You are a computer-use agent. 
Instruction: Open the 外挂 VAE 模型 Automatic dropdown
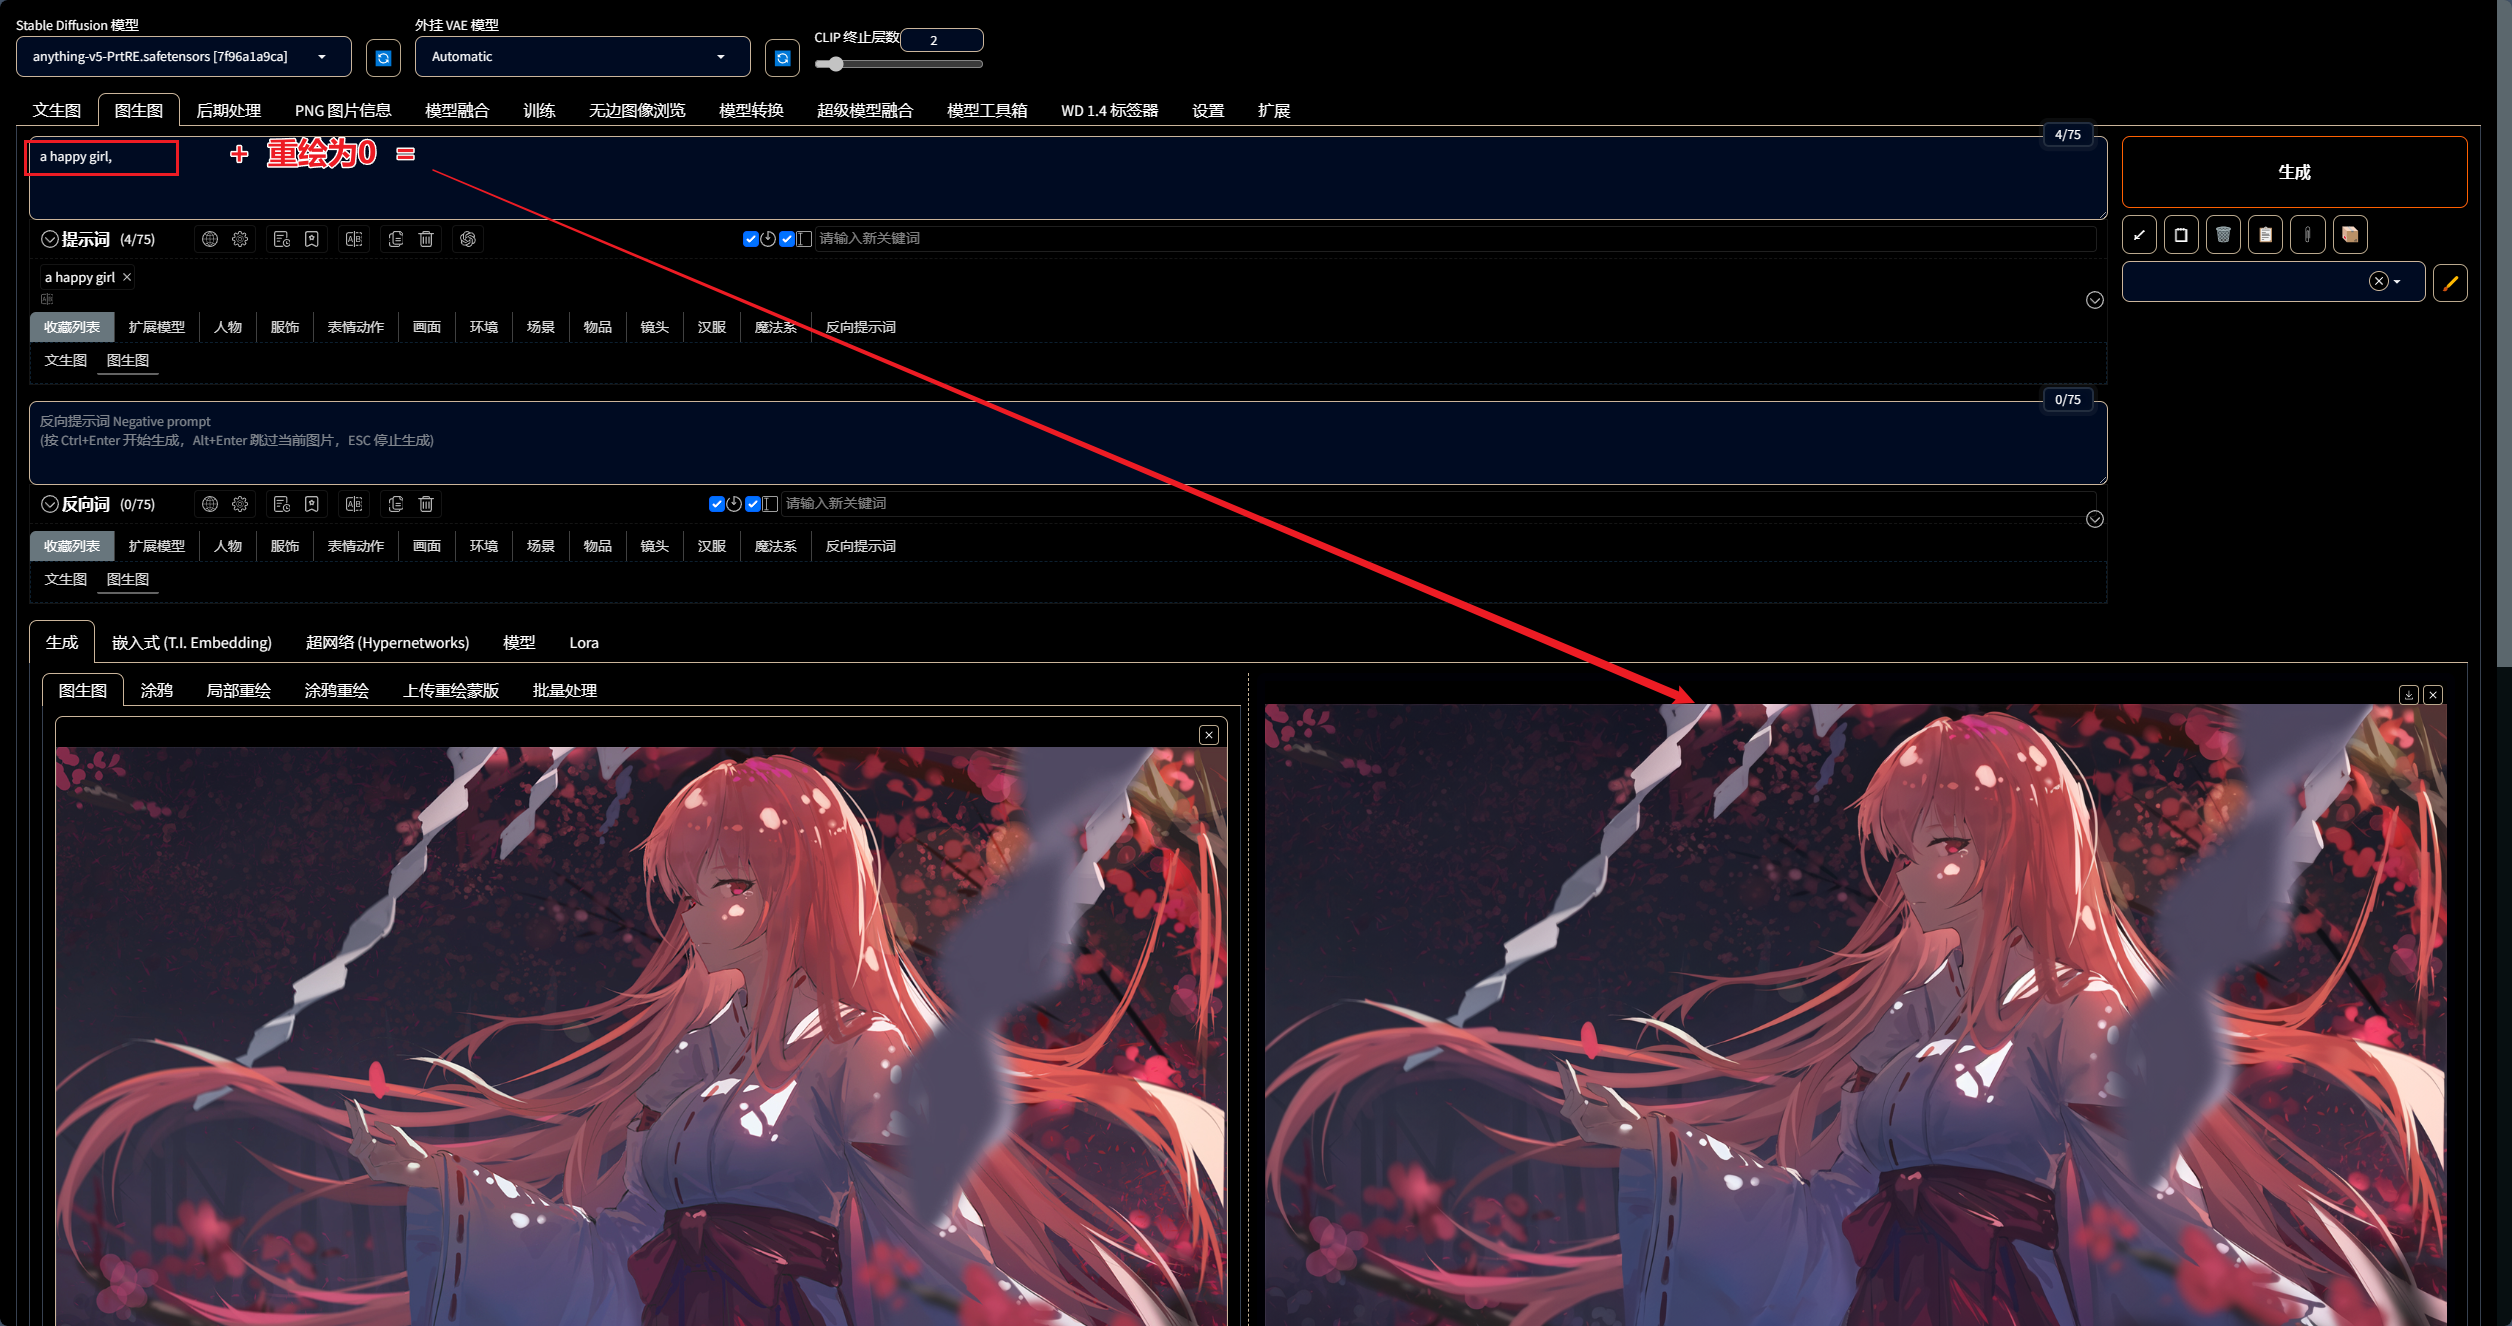(x=582, y=57)
